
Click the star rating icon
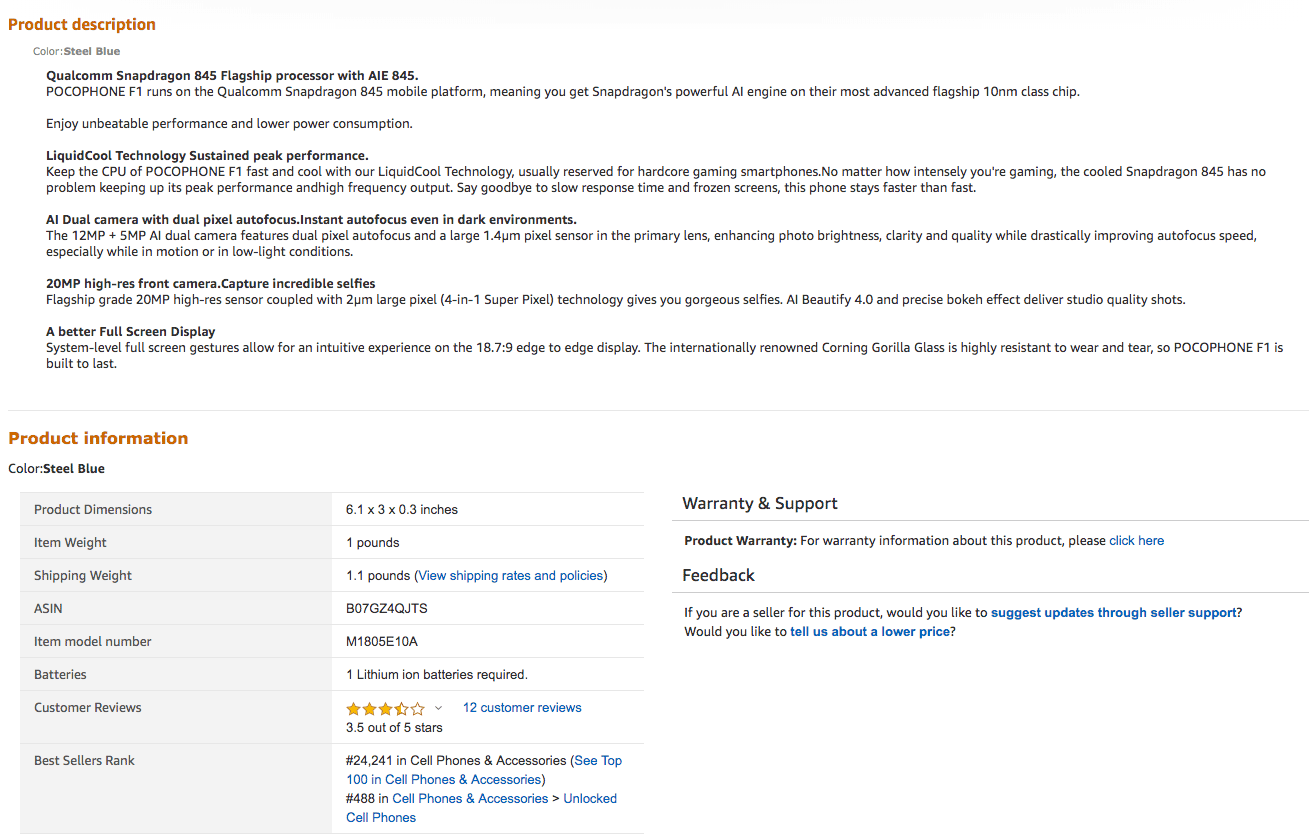386,708
